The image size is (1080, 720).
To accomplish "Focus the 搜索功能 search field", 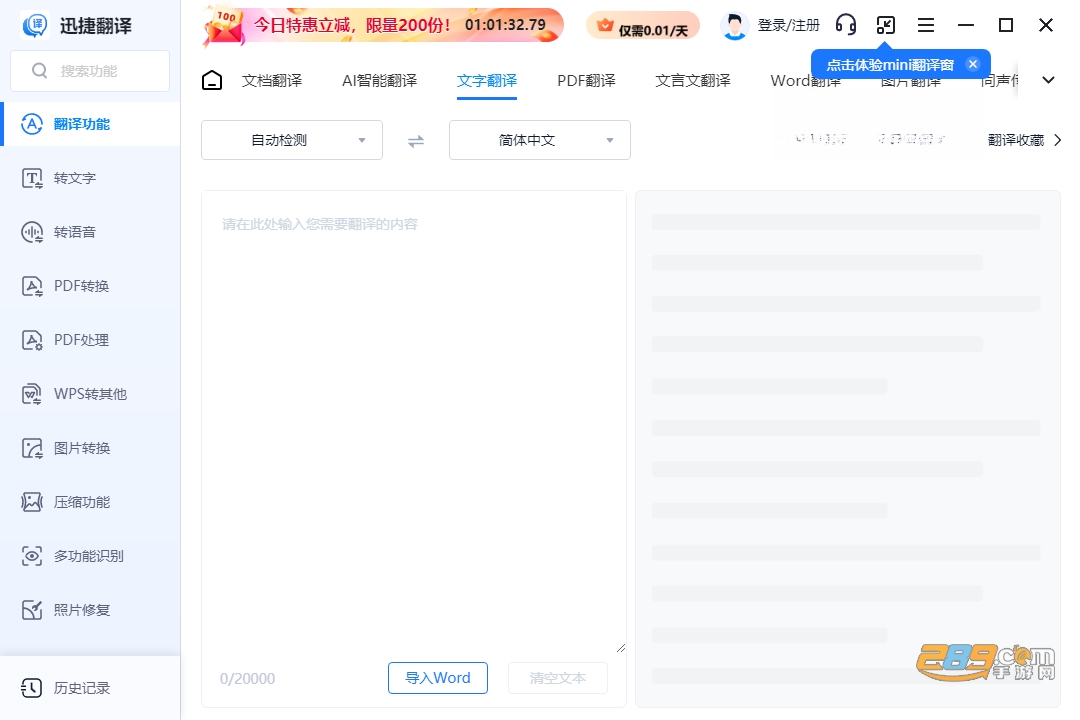I will click(x=90, y=71).
